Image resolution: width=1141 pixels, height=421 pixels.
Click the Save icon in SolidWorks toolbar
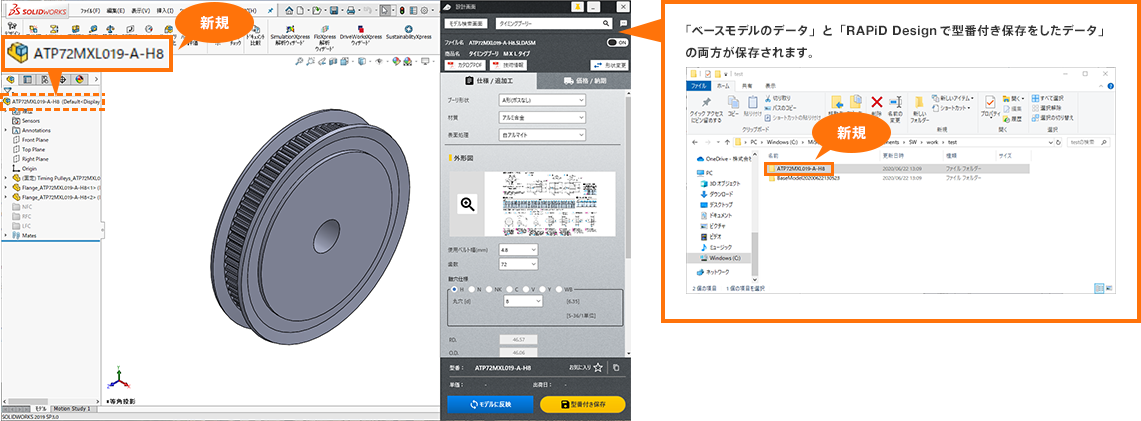[x=333, y=11]
